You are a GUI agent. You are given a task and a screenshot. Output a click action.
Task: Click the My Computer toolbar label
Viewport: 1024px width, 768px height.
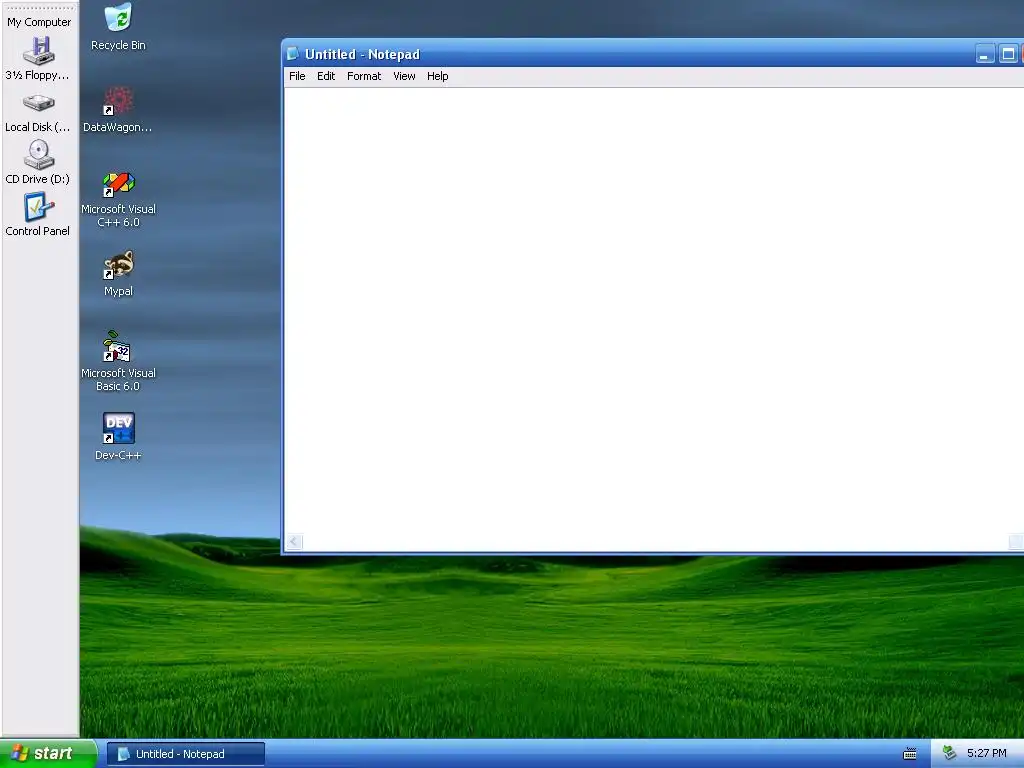click(39, 22)
